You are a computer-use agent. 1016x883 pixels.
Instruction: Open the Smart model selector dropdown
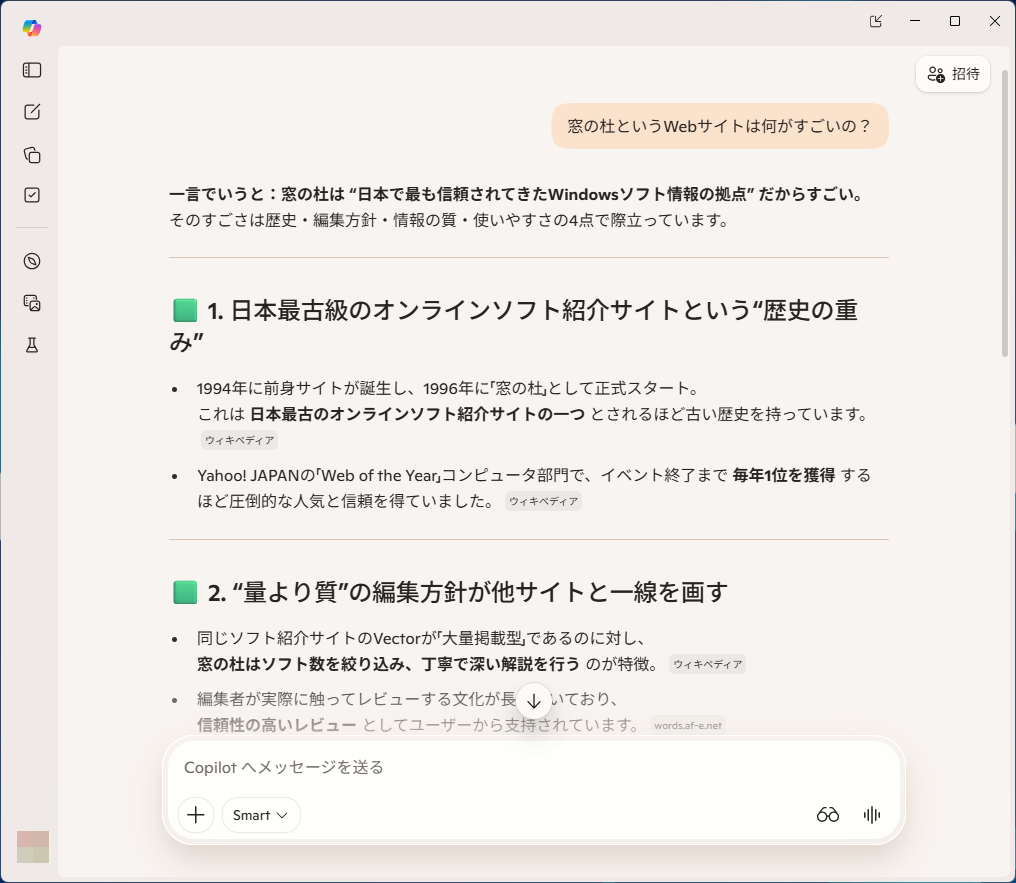[260, 815]
